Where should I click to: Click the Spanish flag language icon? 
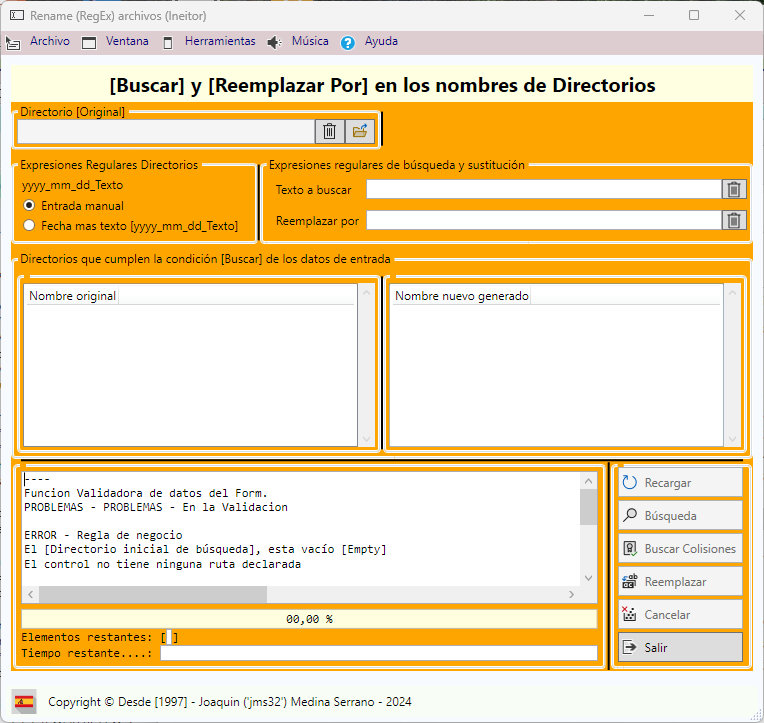pyautogui.click(x=24, y=702)
